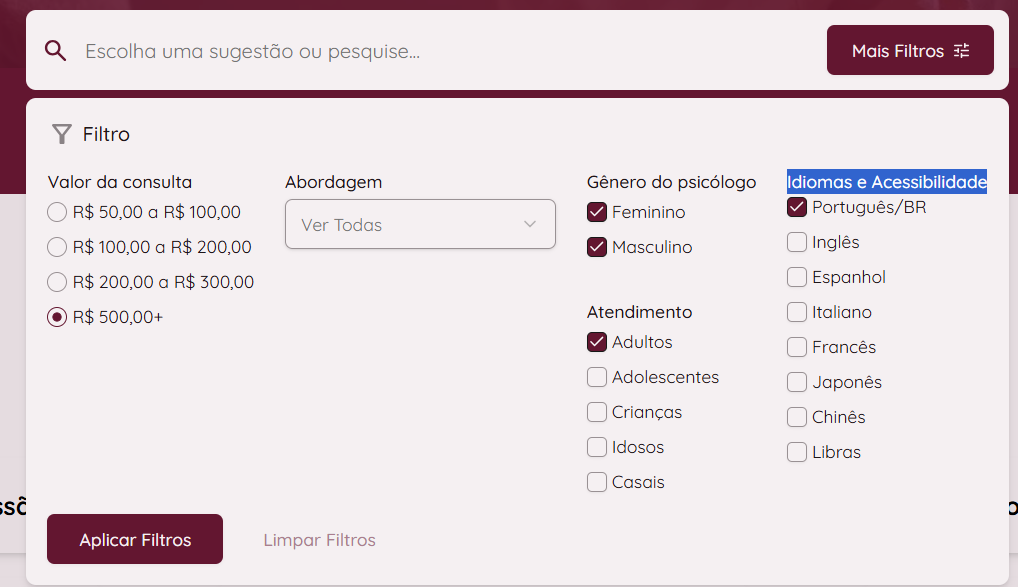Image resolution: width=1018 pixels, height=587 pixels.
Task: Expand the Abordagem dropdown chevron
Action: click(530, 224)
